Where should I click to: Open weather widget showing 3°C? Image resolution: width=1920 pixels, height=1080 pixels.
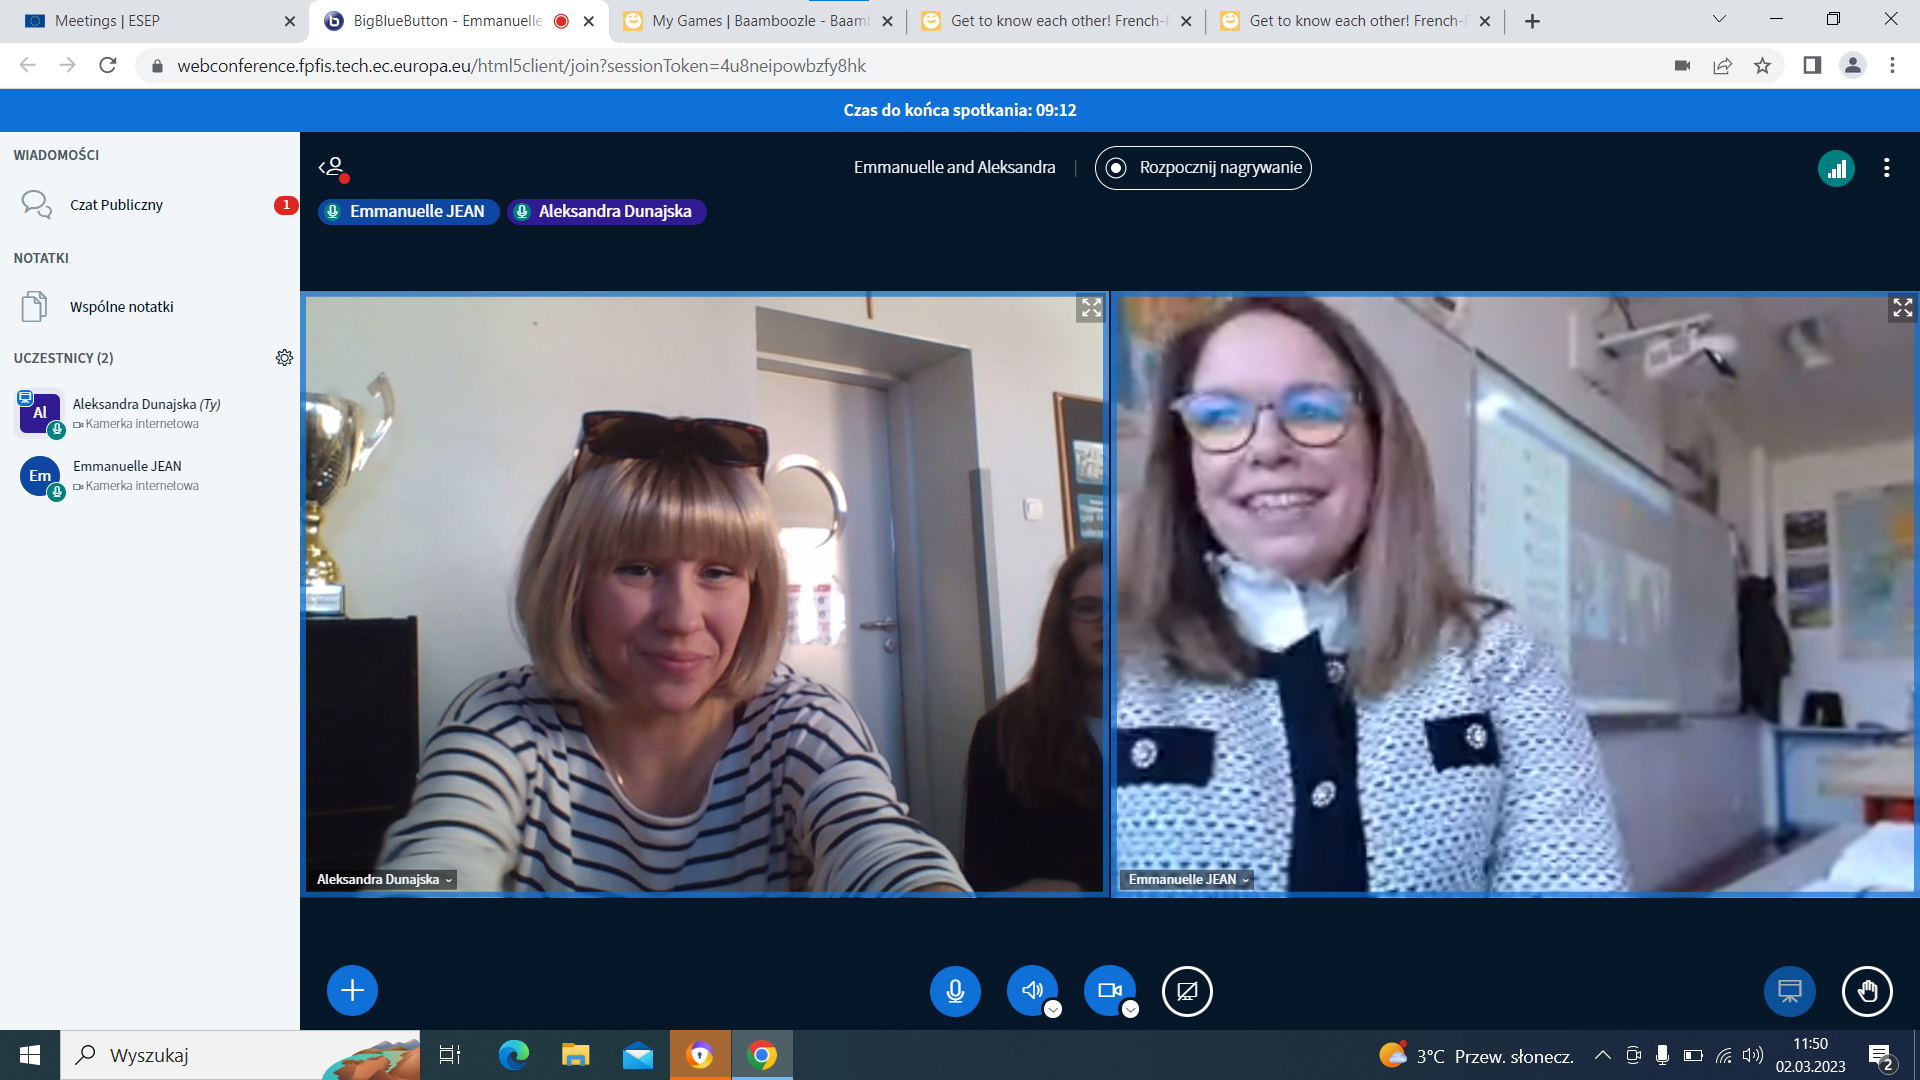pos(1476,1056)
